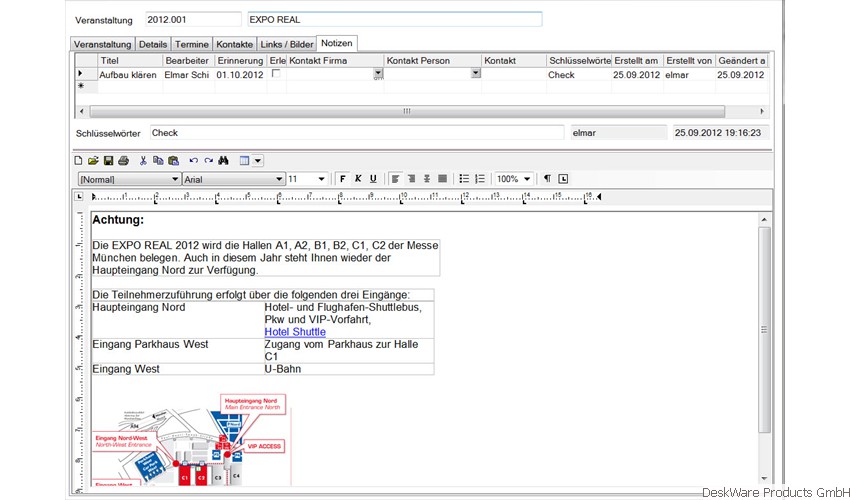Switch to the Veranstaltung tab
Screen dimensions: 850x500
click(102, 44)
